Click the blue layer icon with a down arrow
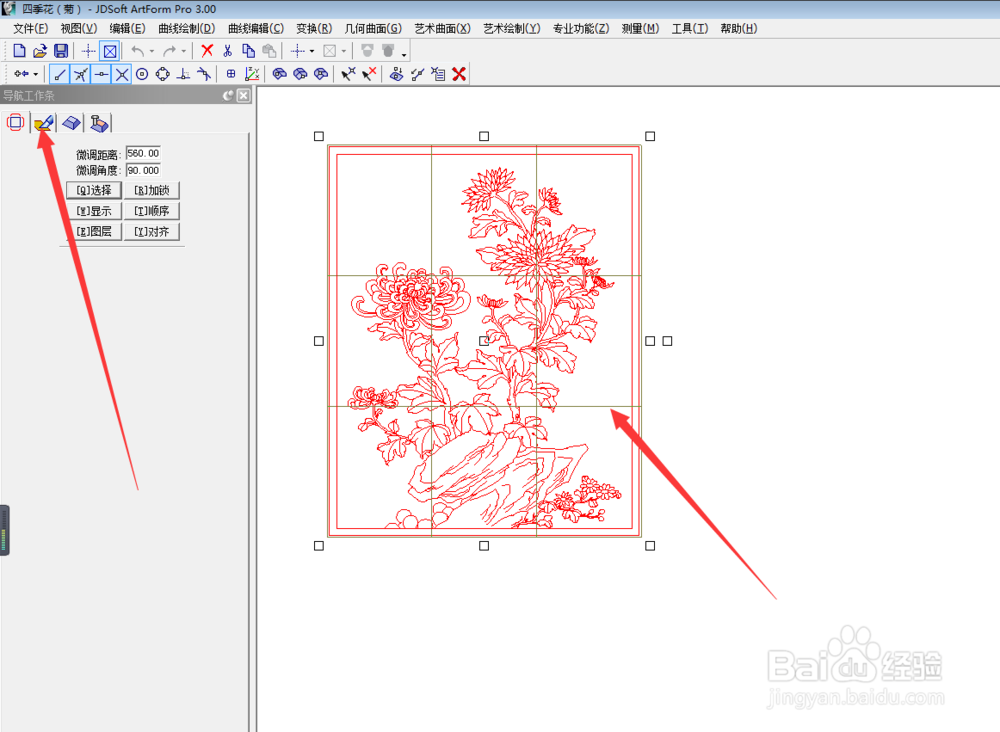 [x=397, y=74]
